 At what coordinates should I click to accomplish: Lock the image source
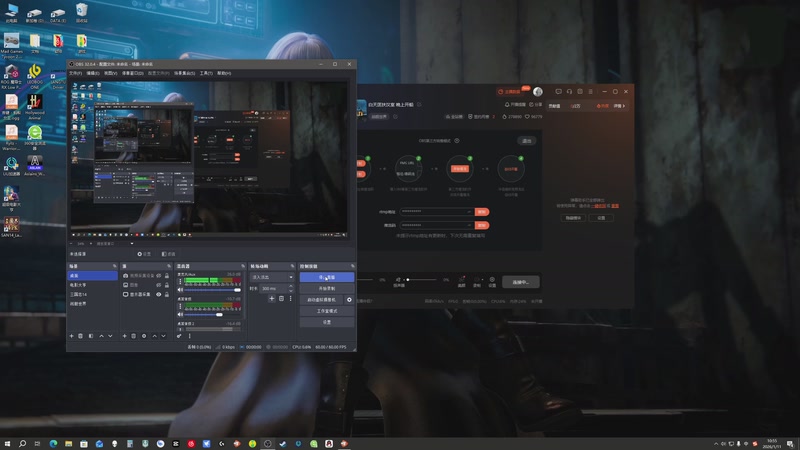point(166,285)
